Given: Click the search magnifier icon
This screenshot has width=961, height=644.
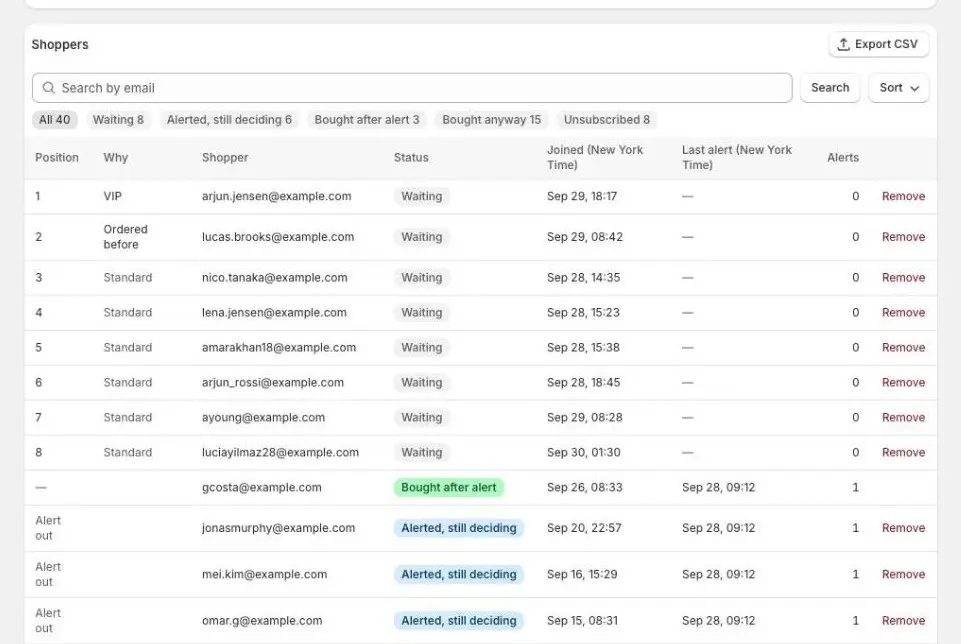Looking at the screenshot, I should 48,88.
